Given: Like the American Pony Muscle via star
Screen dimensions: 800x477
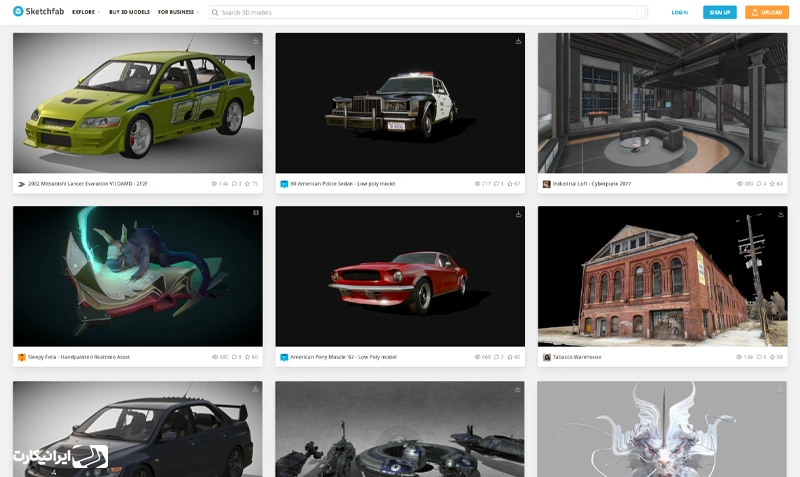Looking at the screenshot, I should point(510,357).
